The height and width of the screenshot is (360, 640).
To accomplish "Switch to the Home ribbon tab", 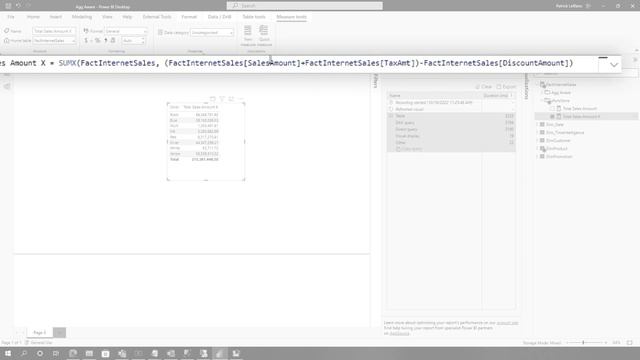I will [33, 17].
